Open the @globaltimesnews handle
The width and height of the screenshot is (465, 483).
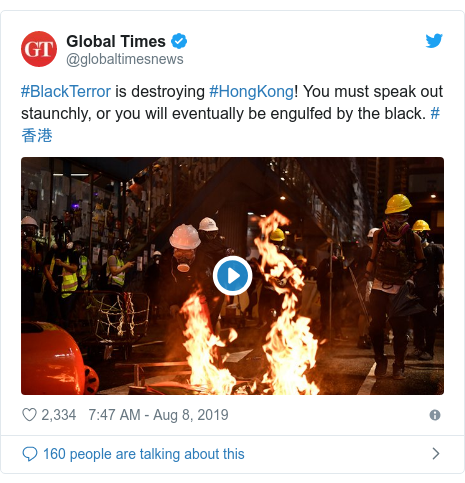click(125, 59)
